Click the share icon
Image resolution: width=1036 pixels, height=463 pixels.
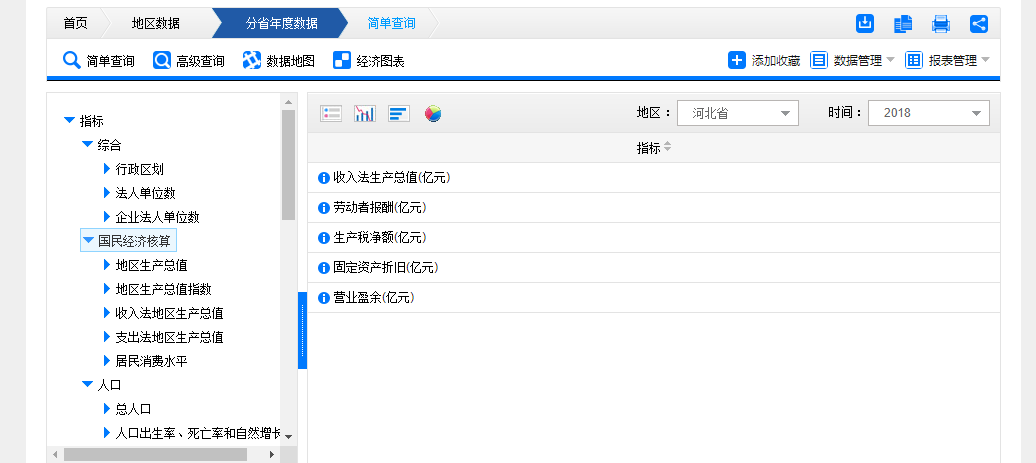(x=979, y=24)
